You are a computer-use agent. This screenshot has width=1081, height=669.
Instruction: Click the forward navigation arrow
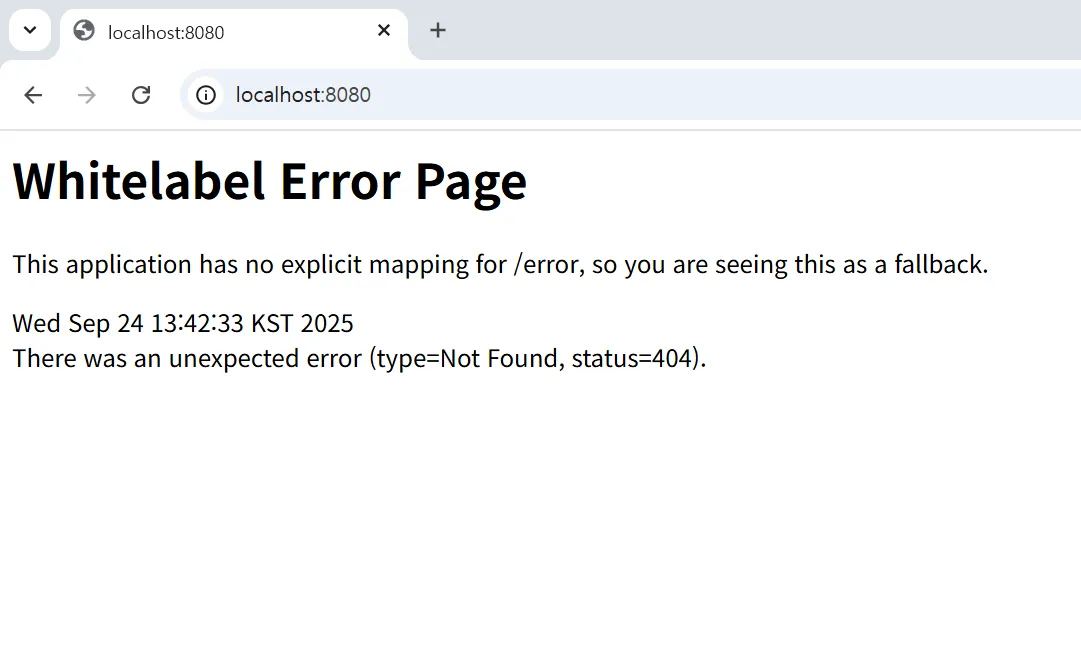pos(87,94)
